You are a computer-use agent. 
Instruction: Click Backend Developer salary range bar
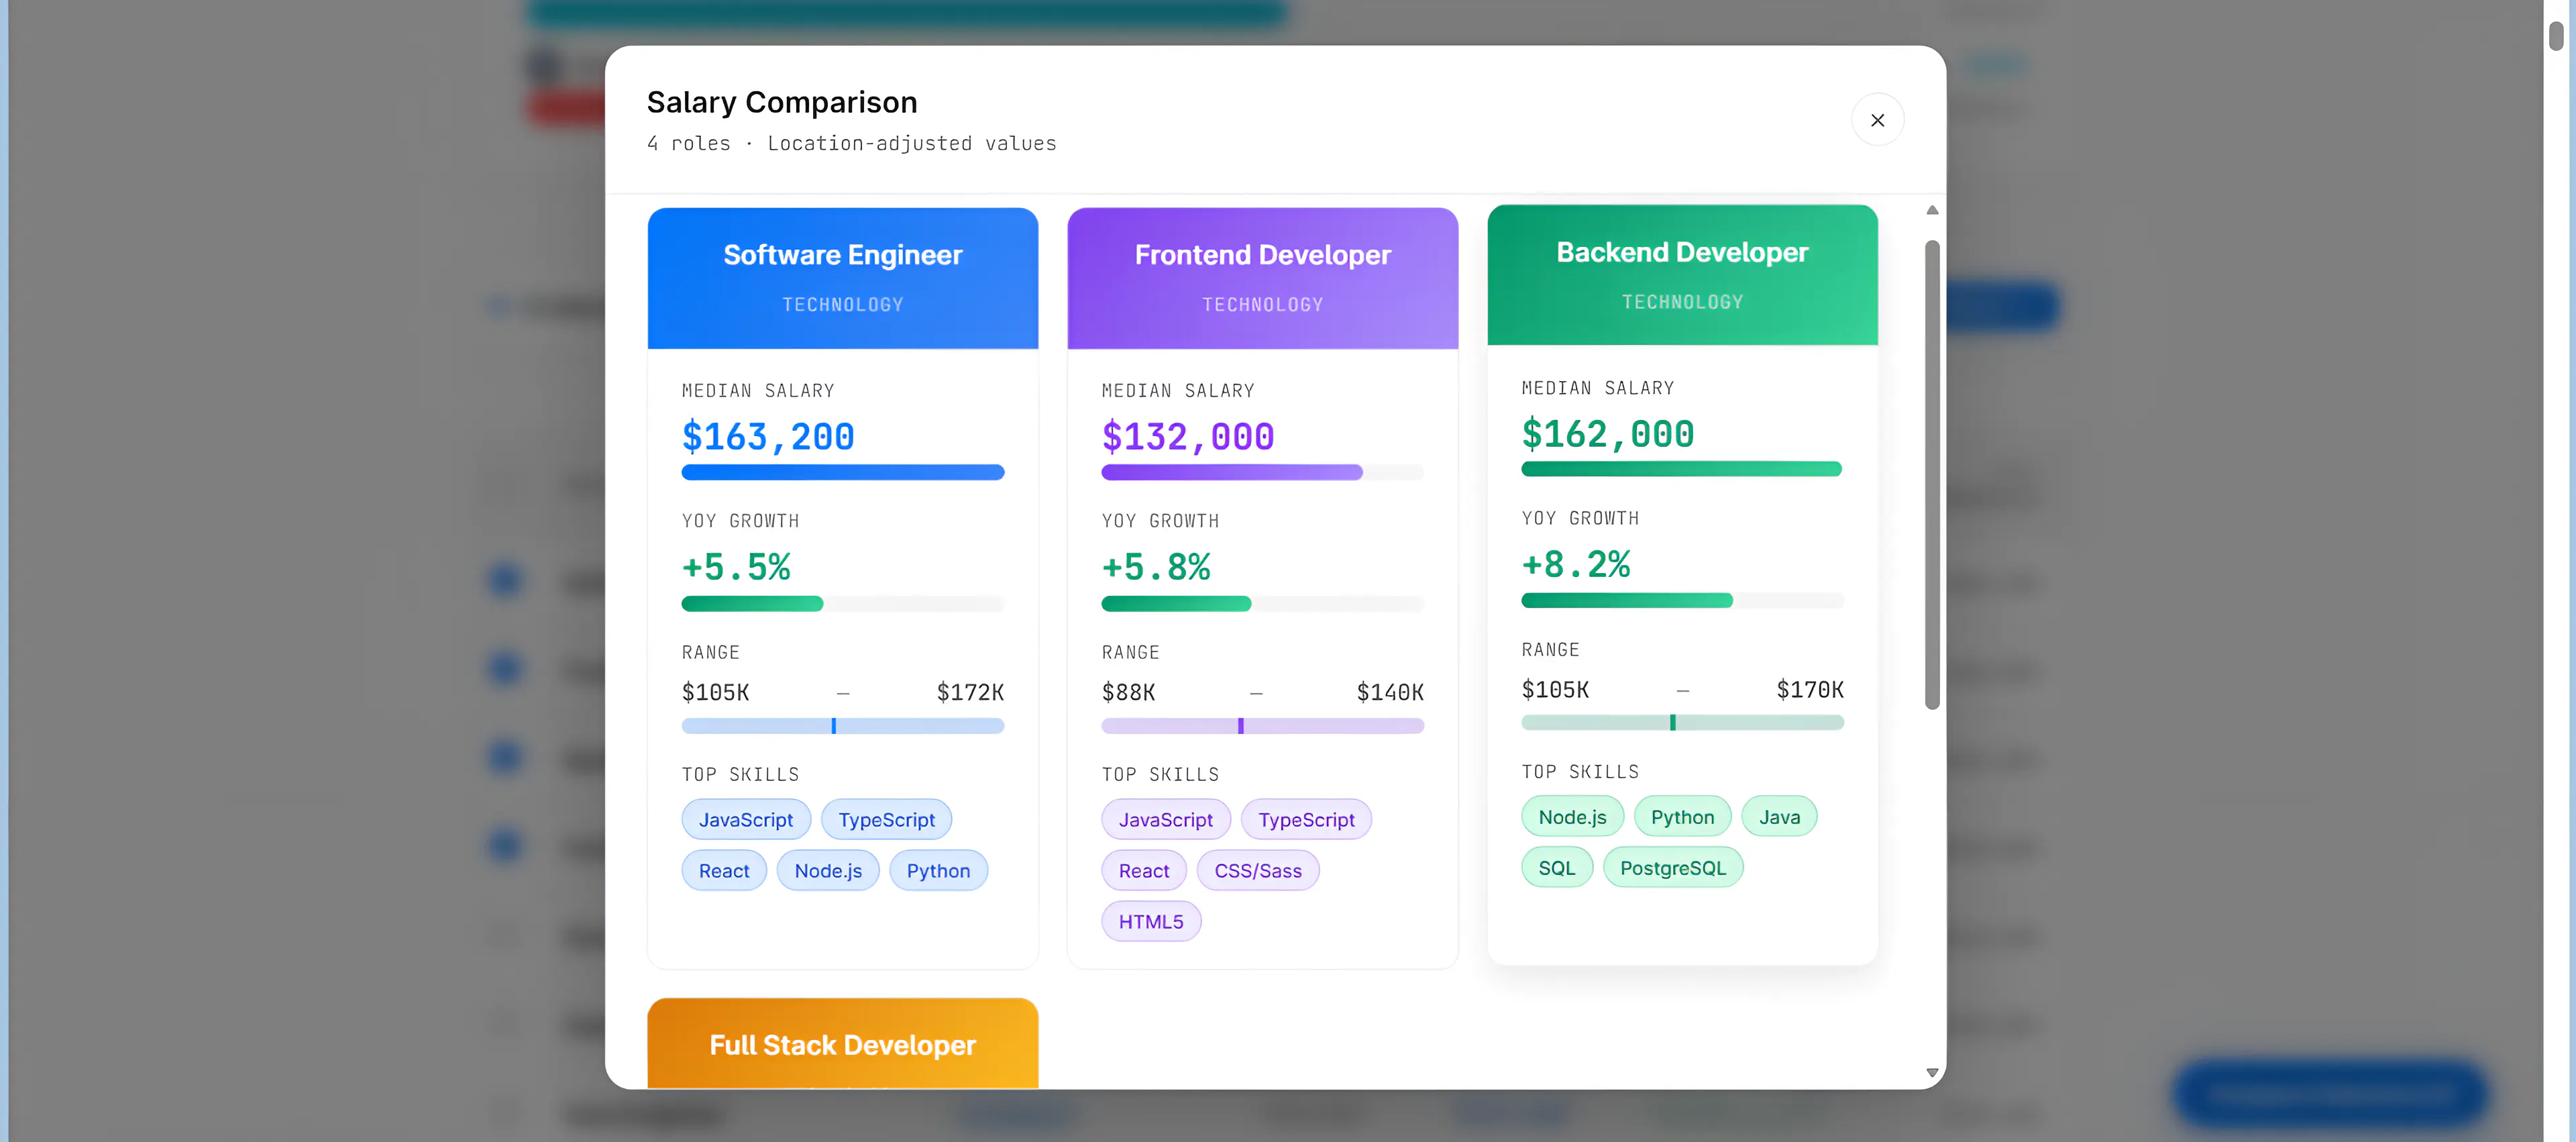(1682, 723)
